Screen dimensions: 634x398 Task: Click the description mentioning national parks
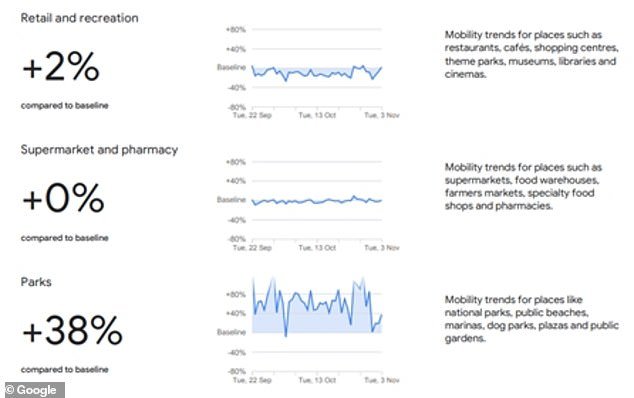(x=531, y=319)
